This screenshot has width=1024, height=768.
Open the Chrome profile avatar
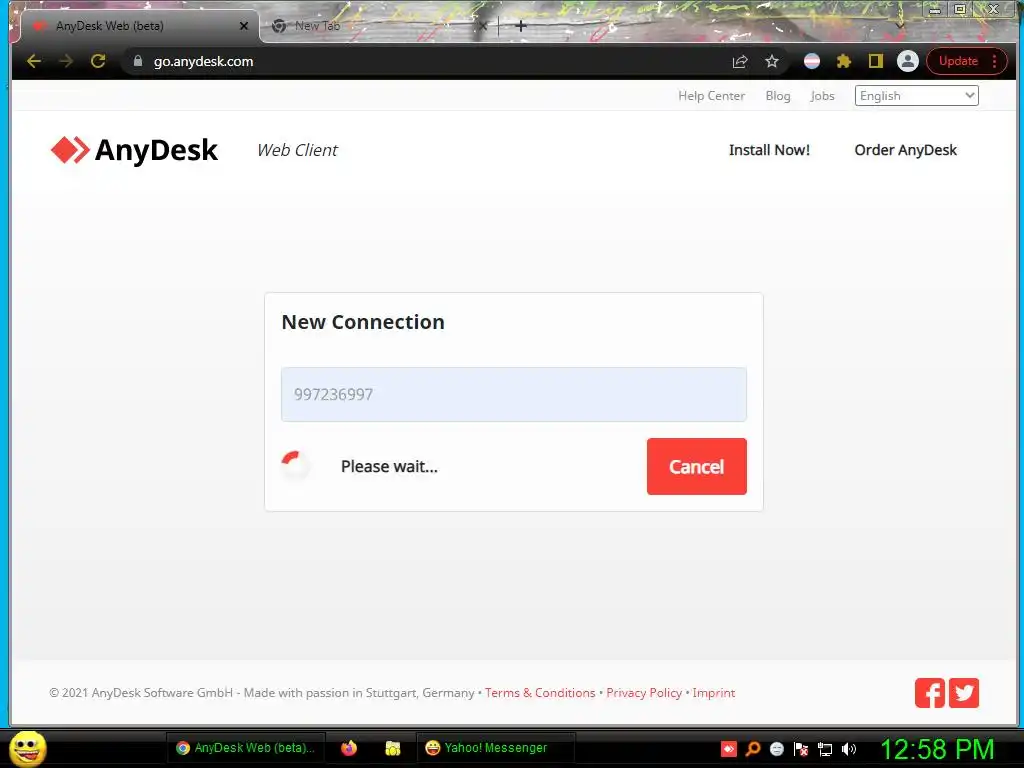[x=908, y=61]
